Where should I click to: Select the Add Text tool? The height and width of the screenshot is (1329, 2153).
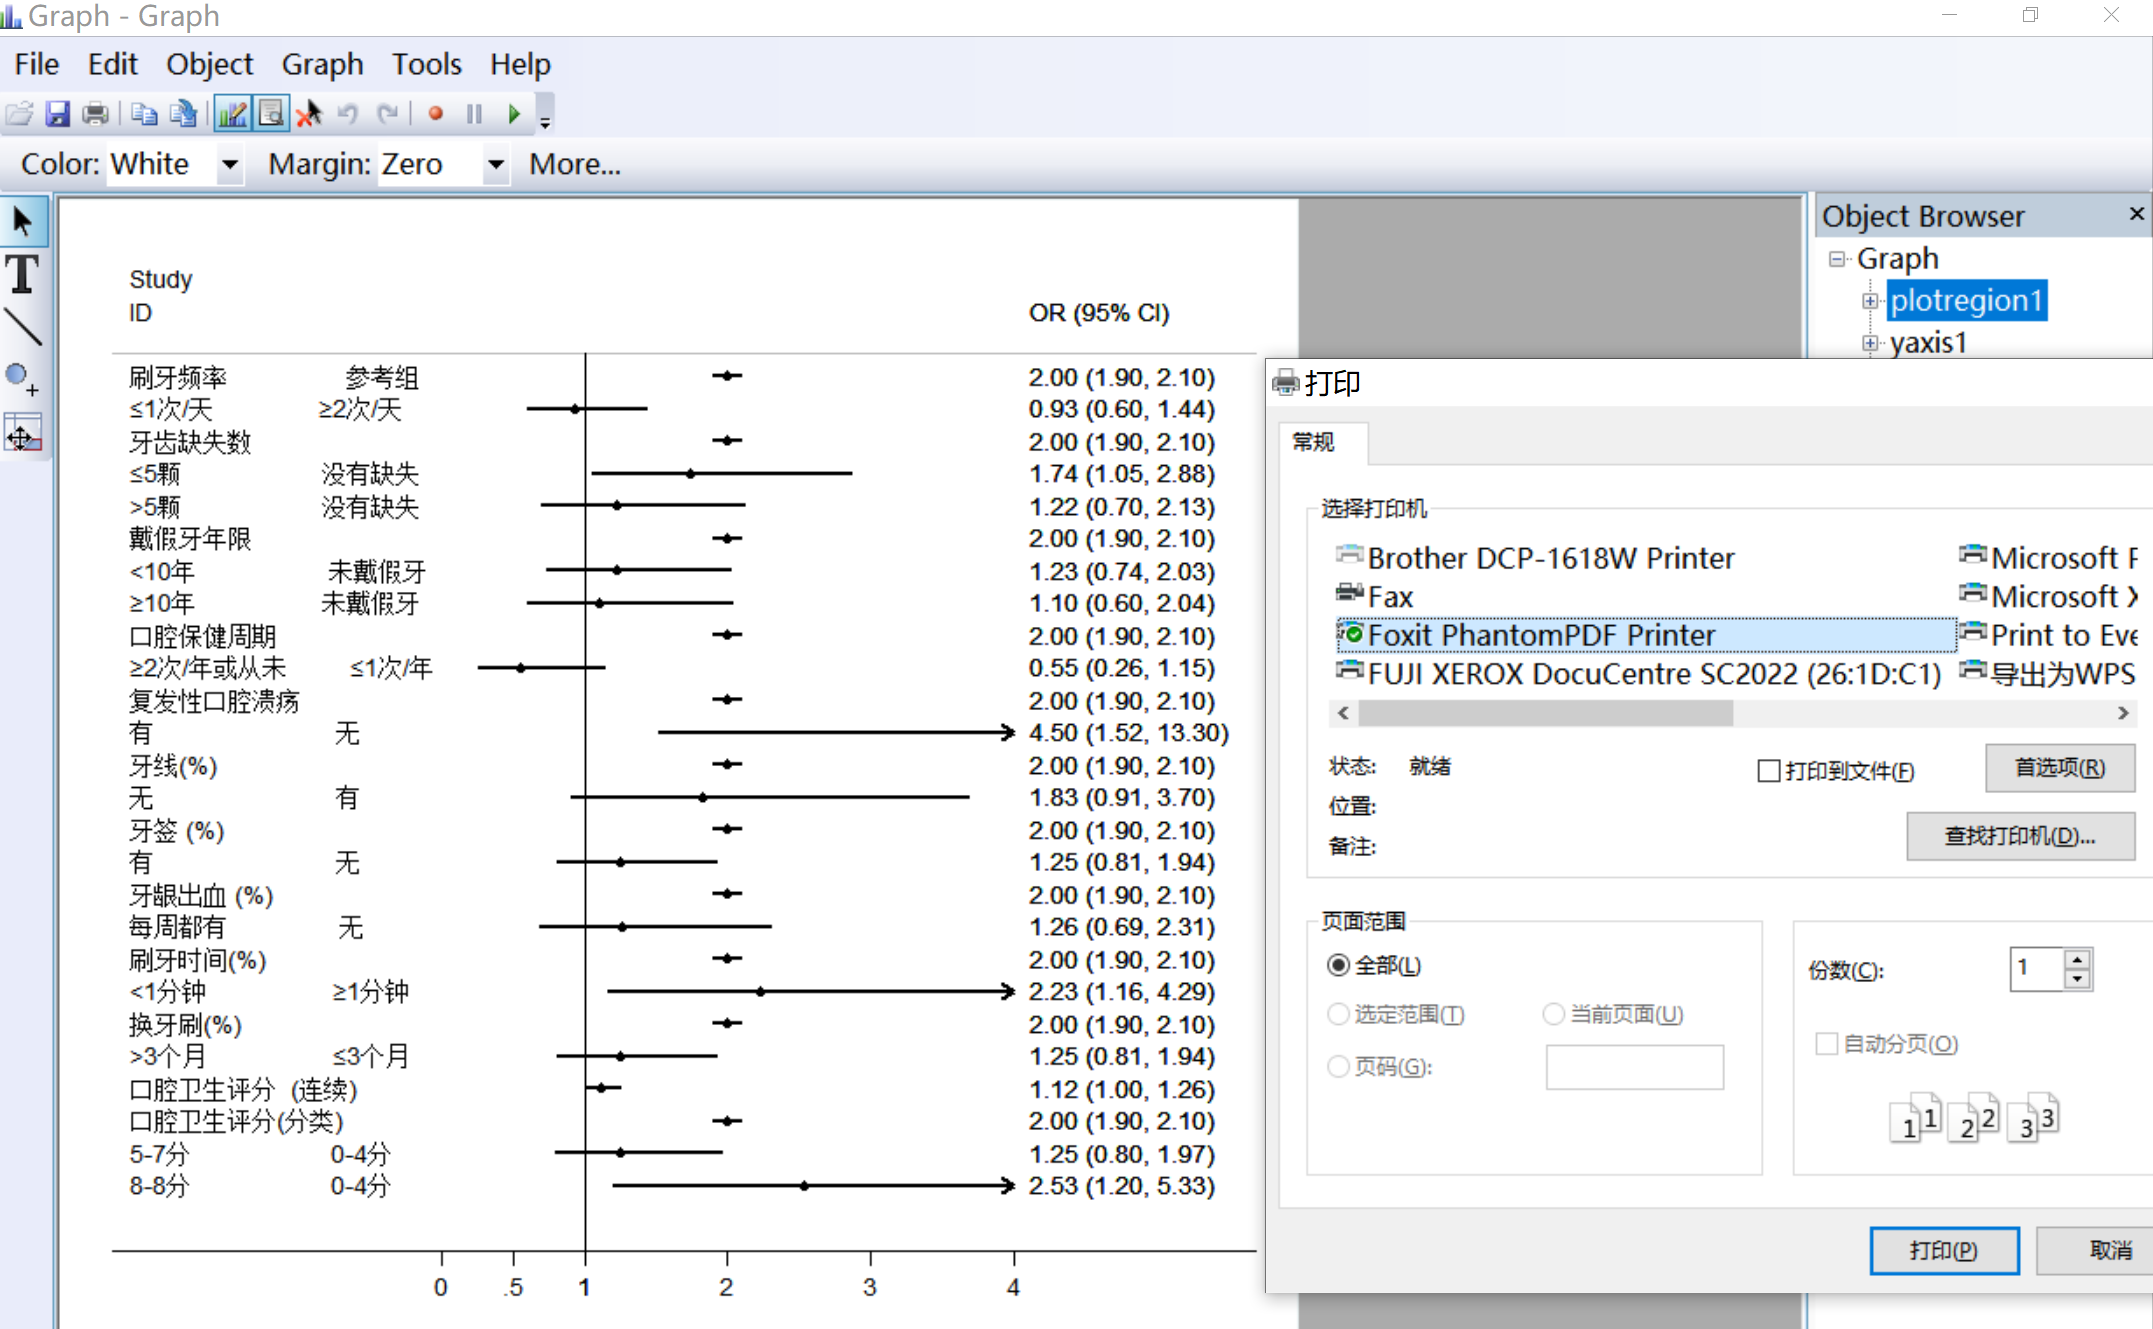23,273
